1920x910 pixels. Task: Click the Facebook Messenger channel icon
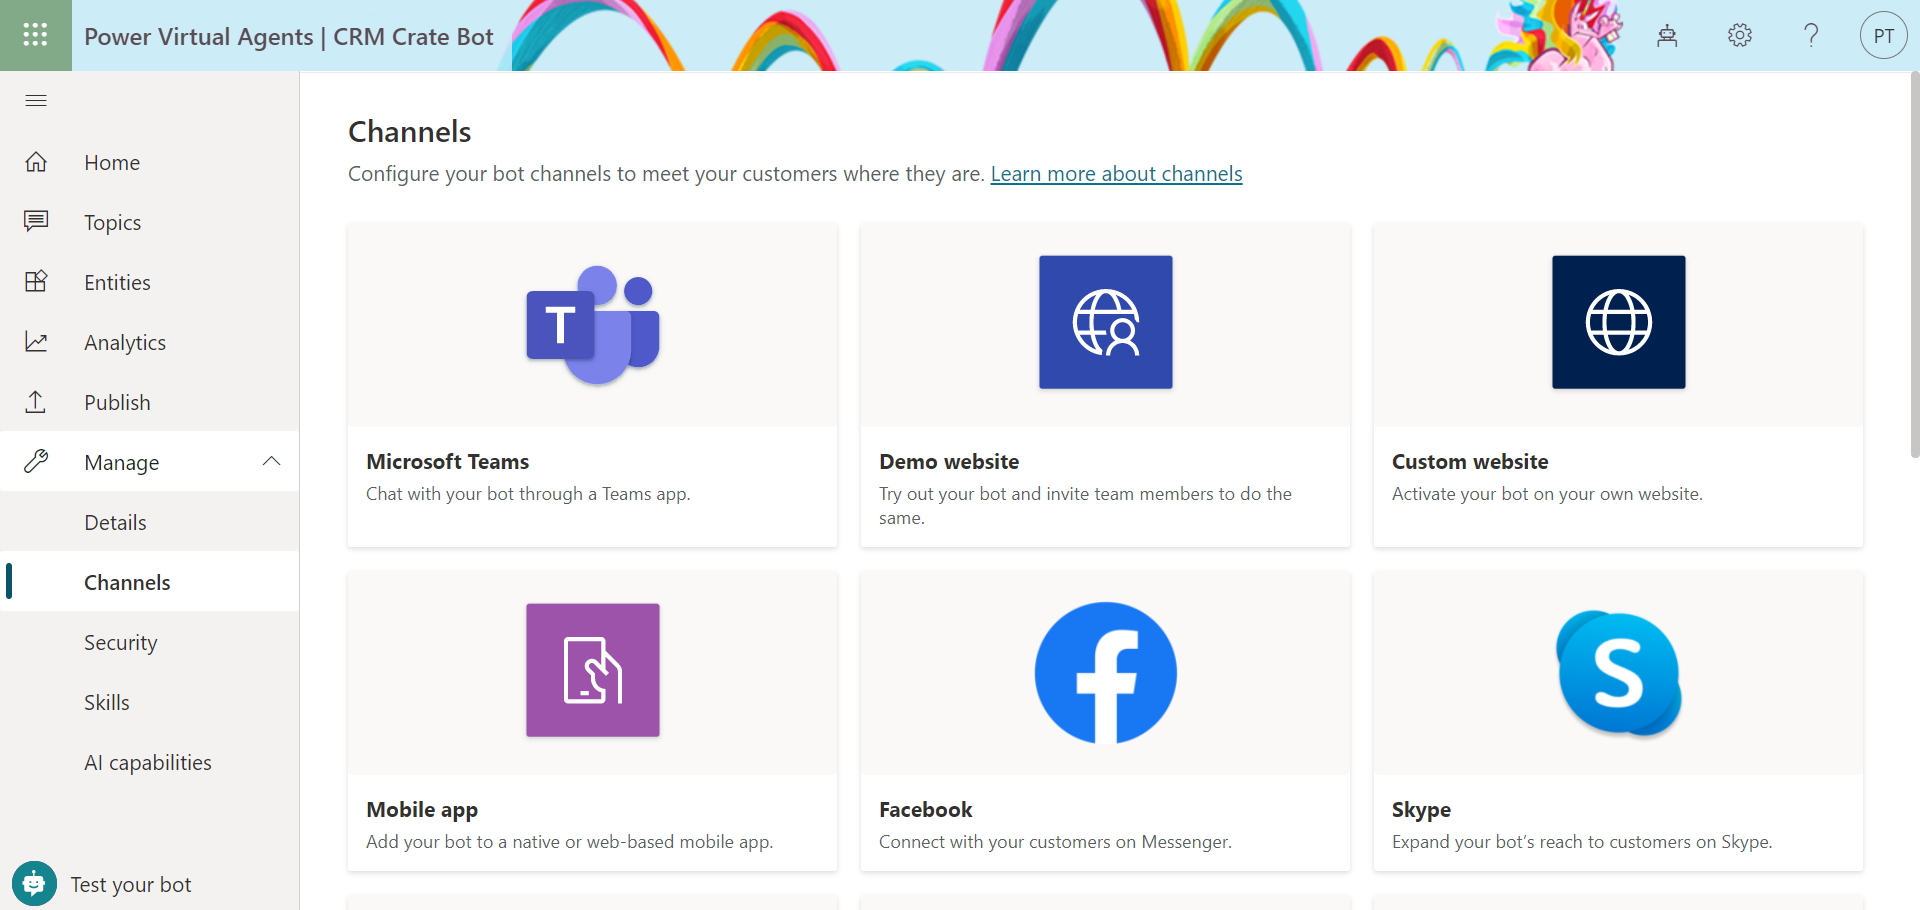pos(1104,671)
